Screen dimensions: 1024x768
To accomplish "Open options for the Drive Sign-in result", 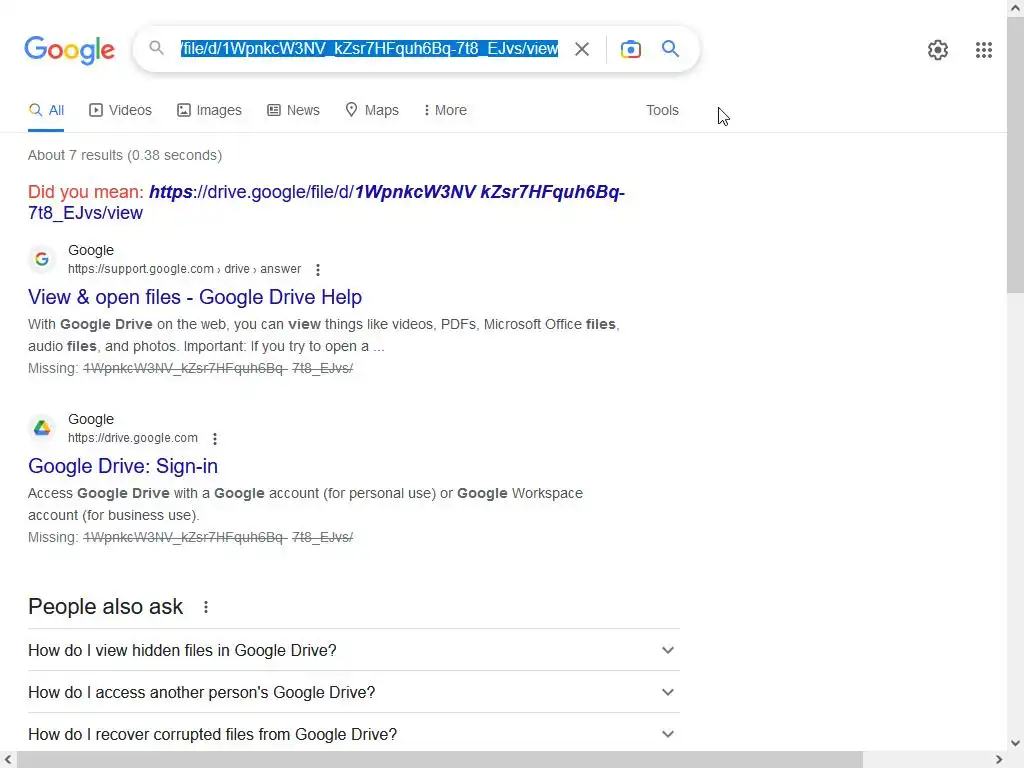I will tap(215, 439).
